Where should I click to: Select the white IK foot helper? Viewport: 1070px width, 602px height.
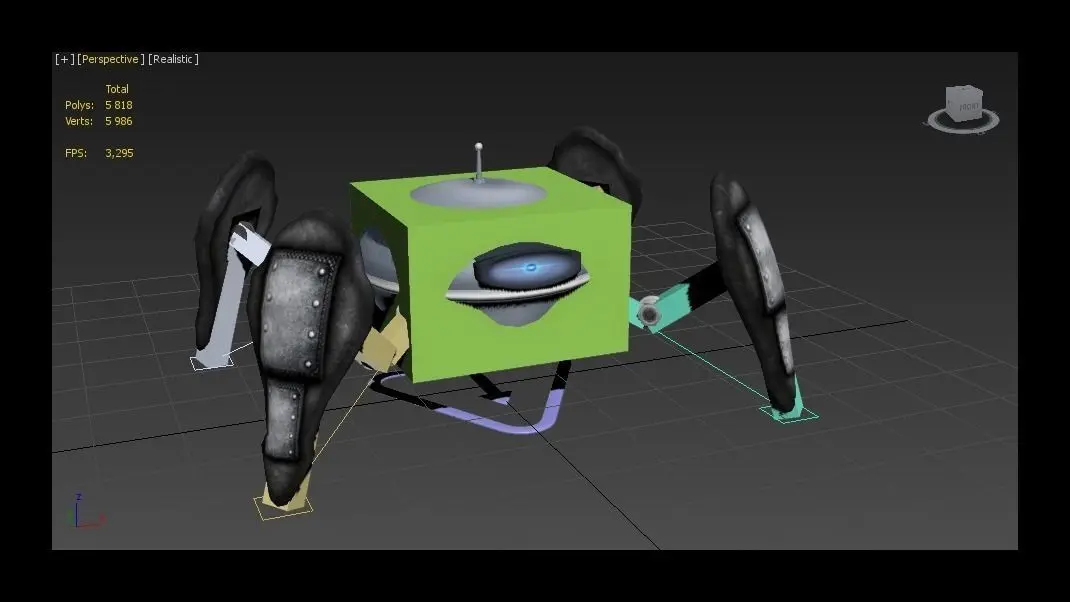(212, 362)
